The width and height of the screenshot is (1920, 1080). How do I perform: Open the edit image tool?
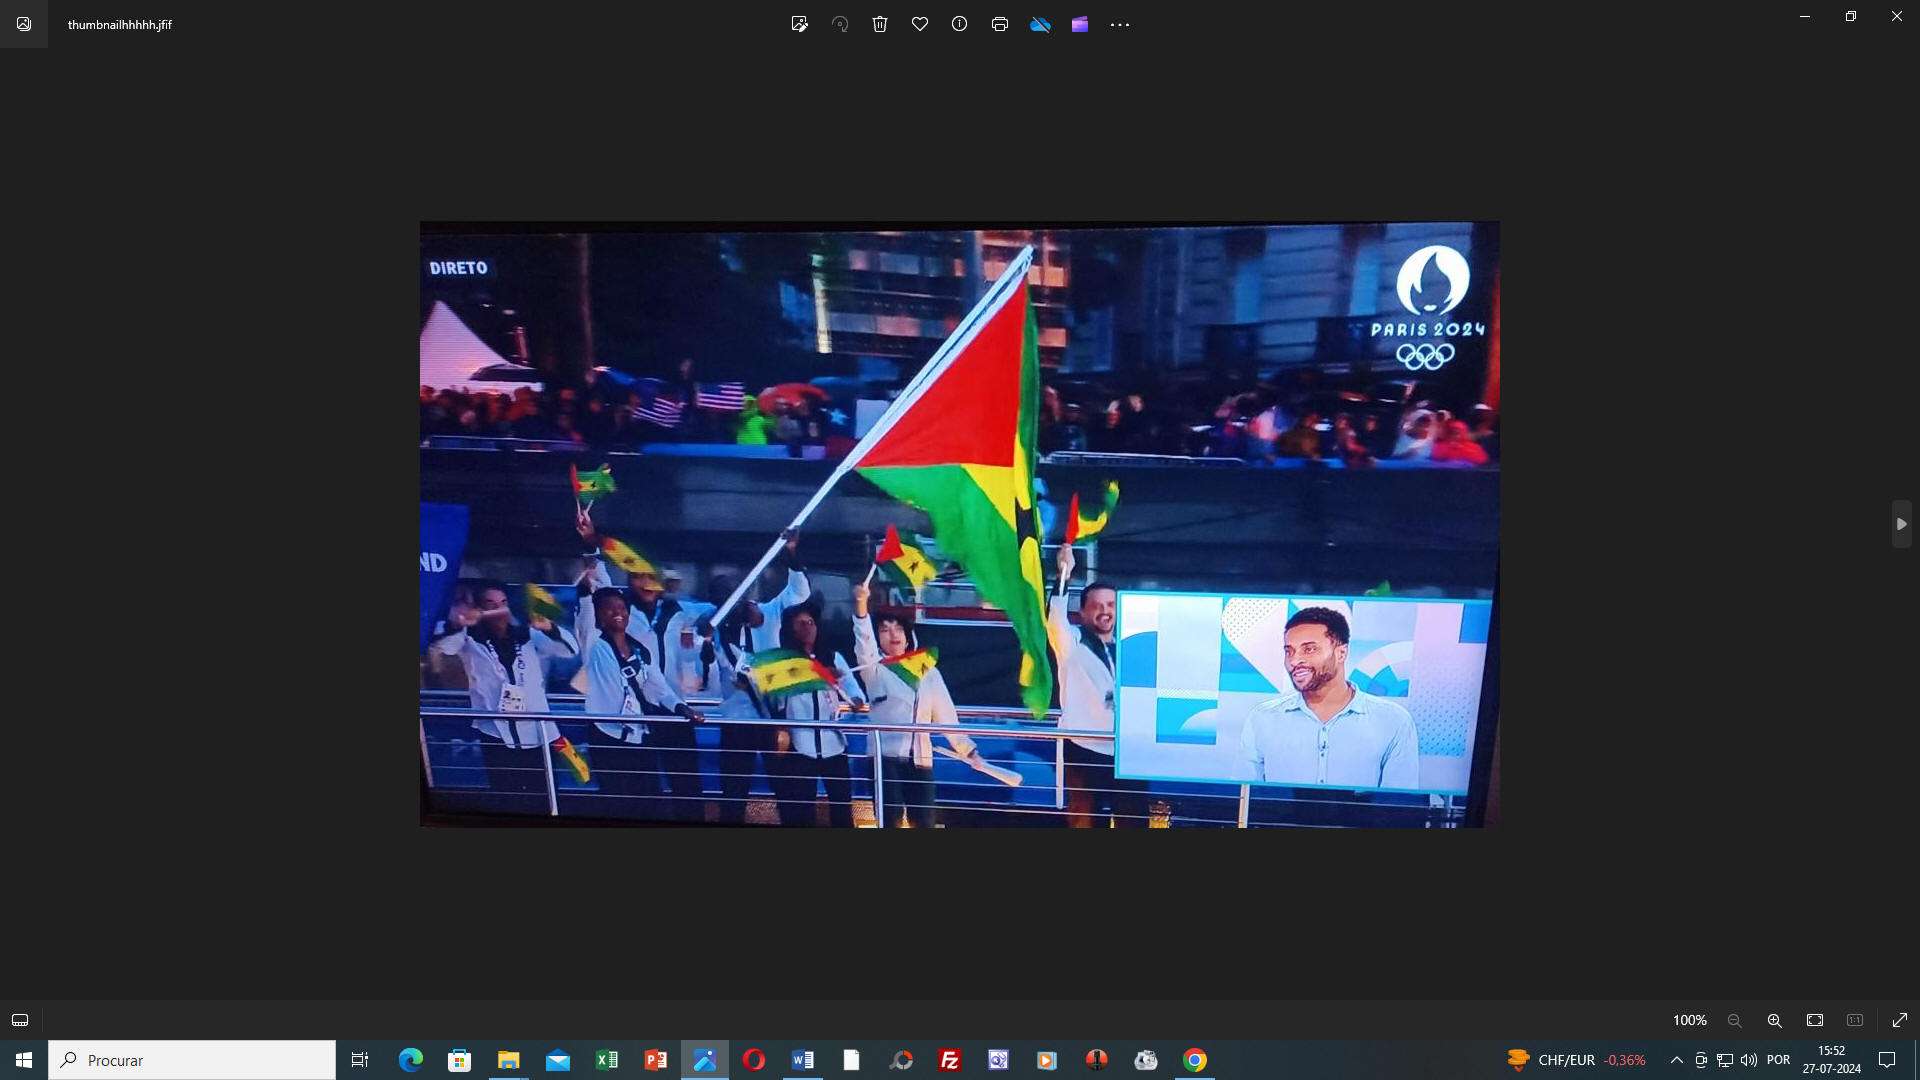799,24
